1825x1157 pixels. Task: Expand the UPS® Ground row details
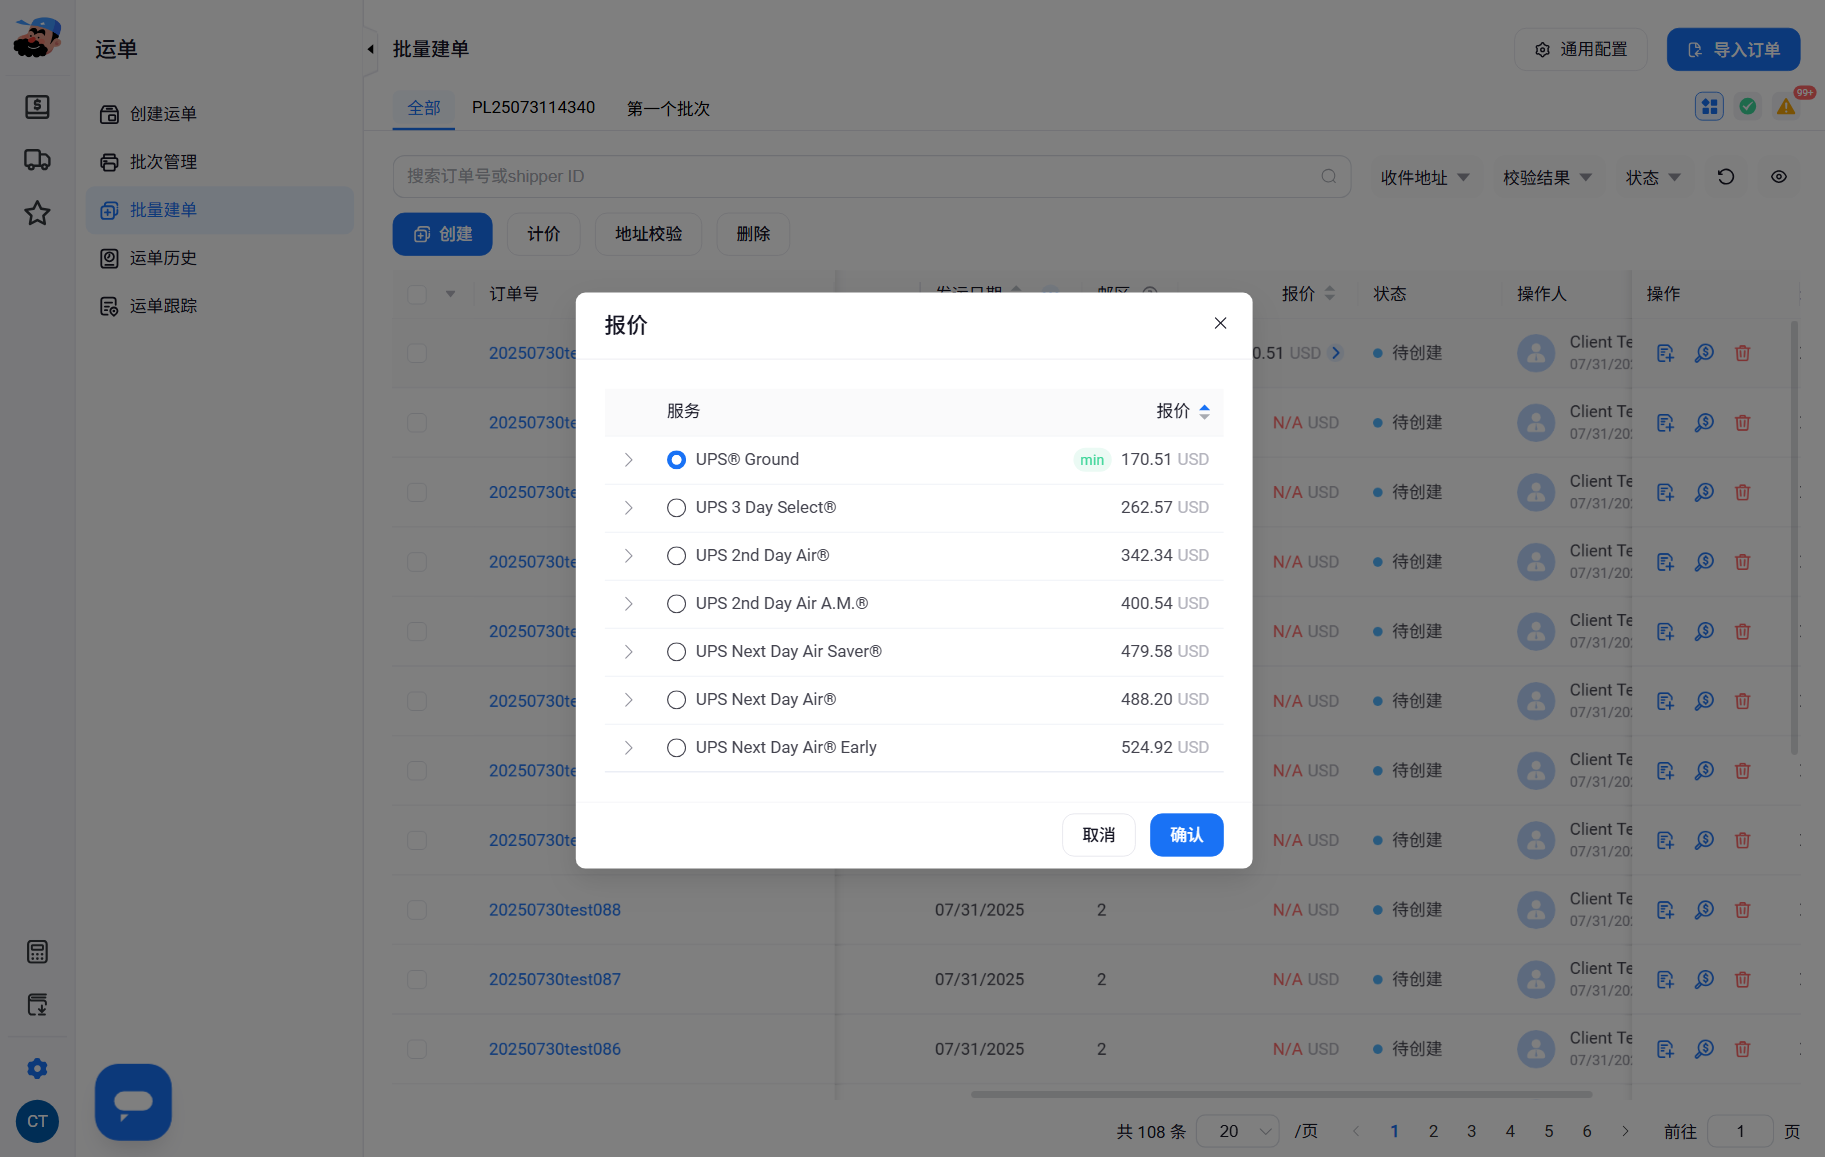click(x=628, y=460)
